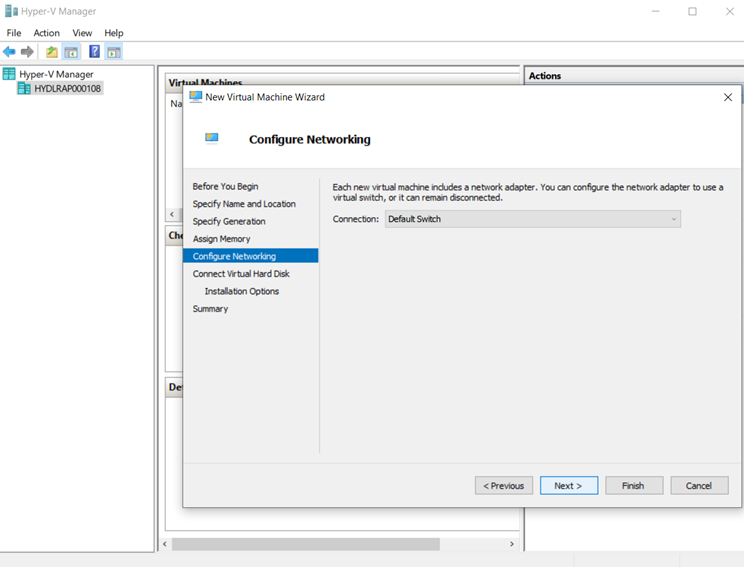
Task: Click the Forward arrow toolbar icon
Action: [x=27, y=52]
